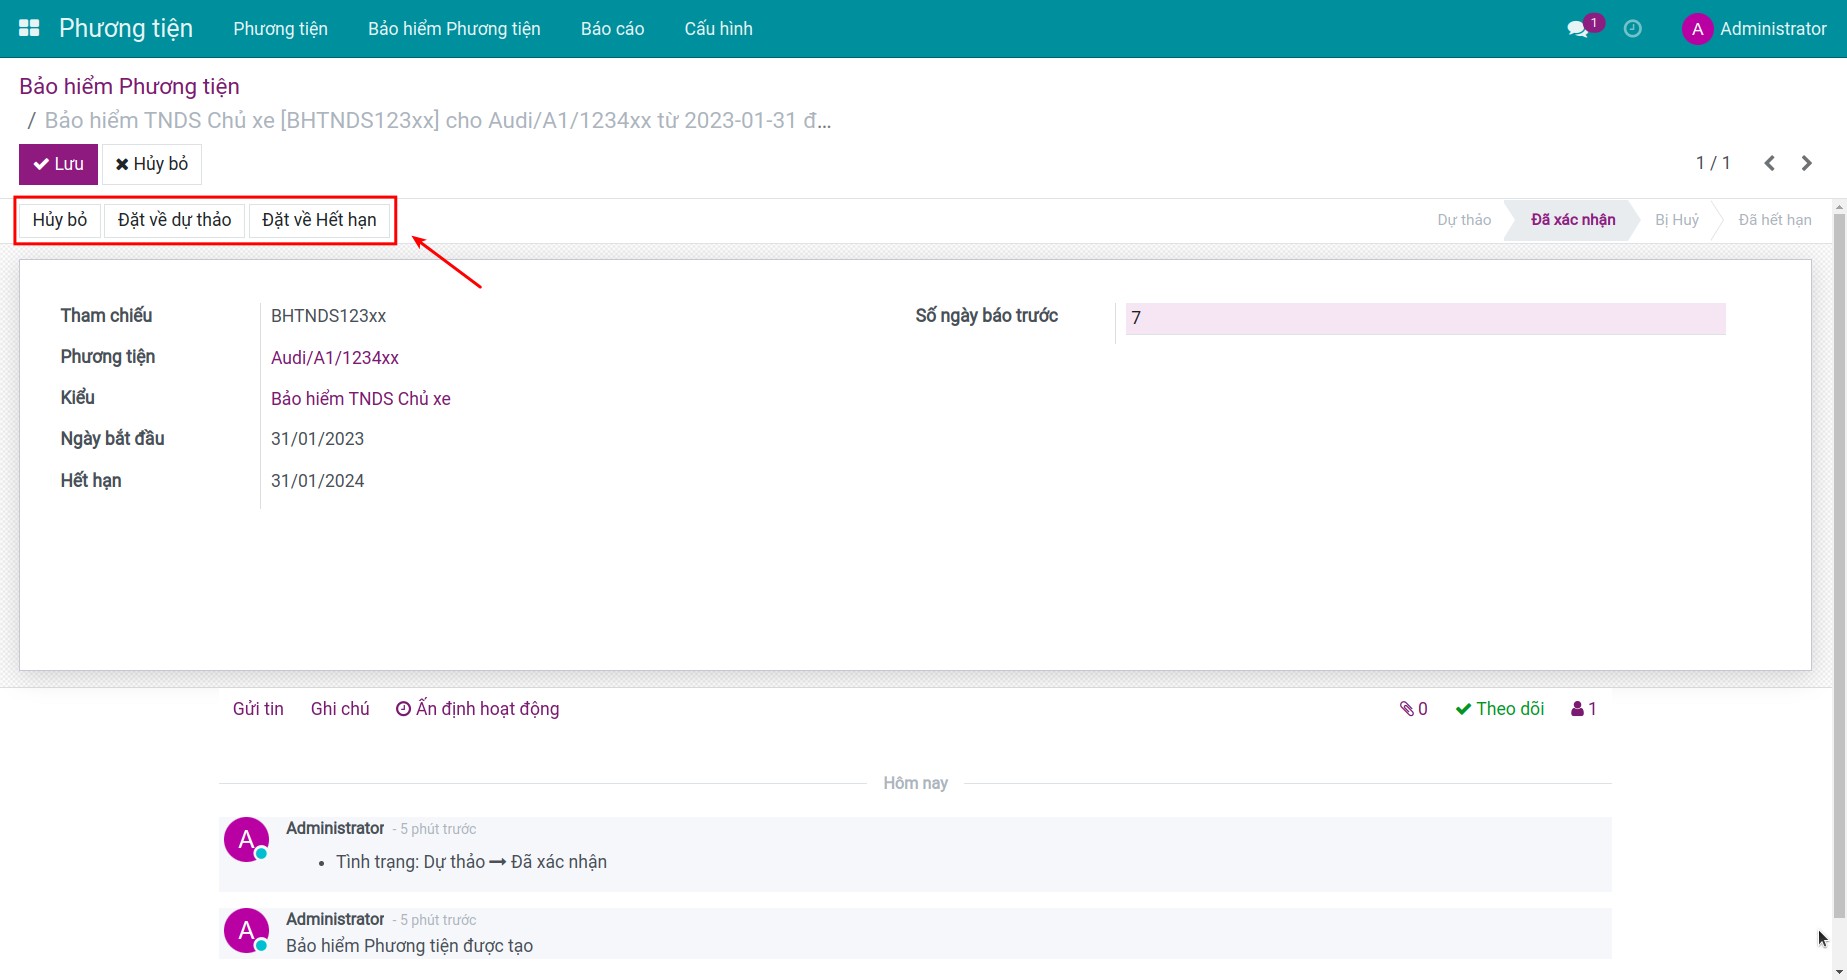This screenshot has height=980, width=1847.
Task: Show followers list icon
Action: (1583, 709)
